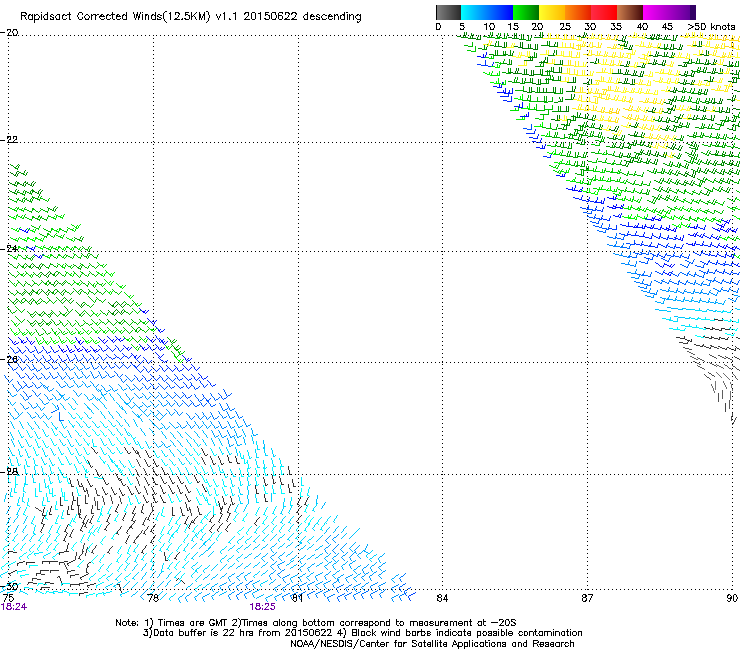The width and height of the screenshot is (740, 650).
Task: Click the brown 35-40 knots color segment
Action: (630, 12)
